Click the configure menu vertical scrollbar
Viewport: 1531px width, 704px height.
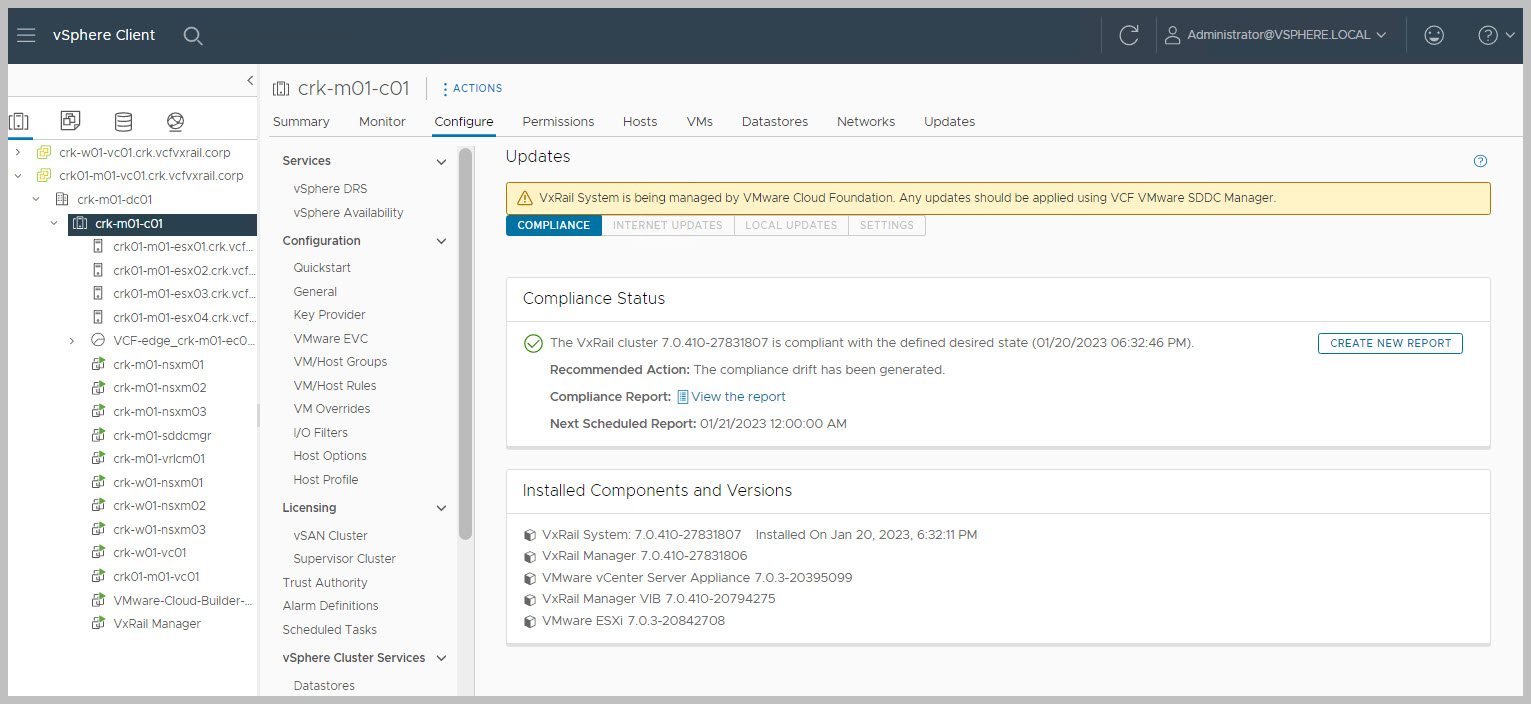(x=465, y=340)
